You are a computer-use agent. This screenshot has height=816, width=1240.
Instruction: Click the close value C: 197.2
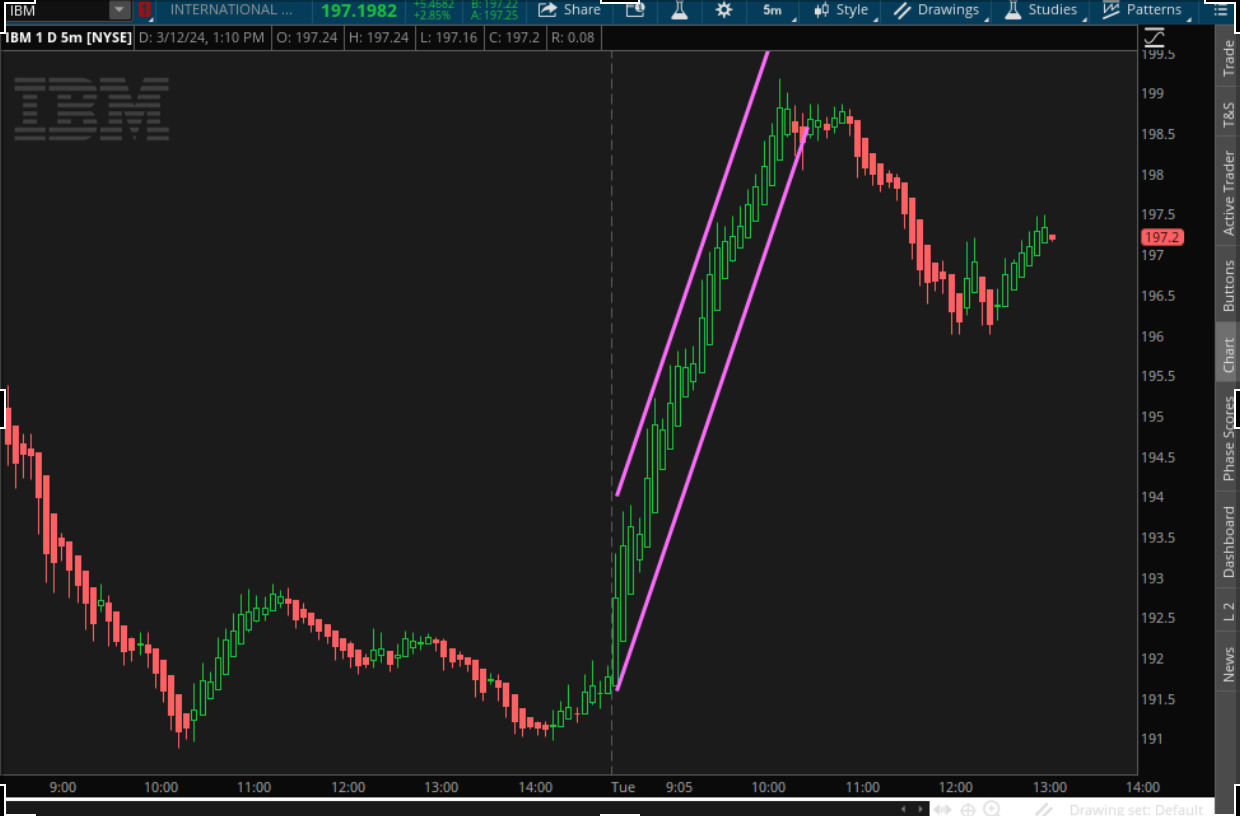(x=516, y=38)
